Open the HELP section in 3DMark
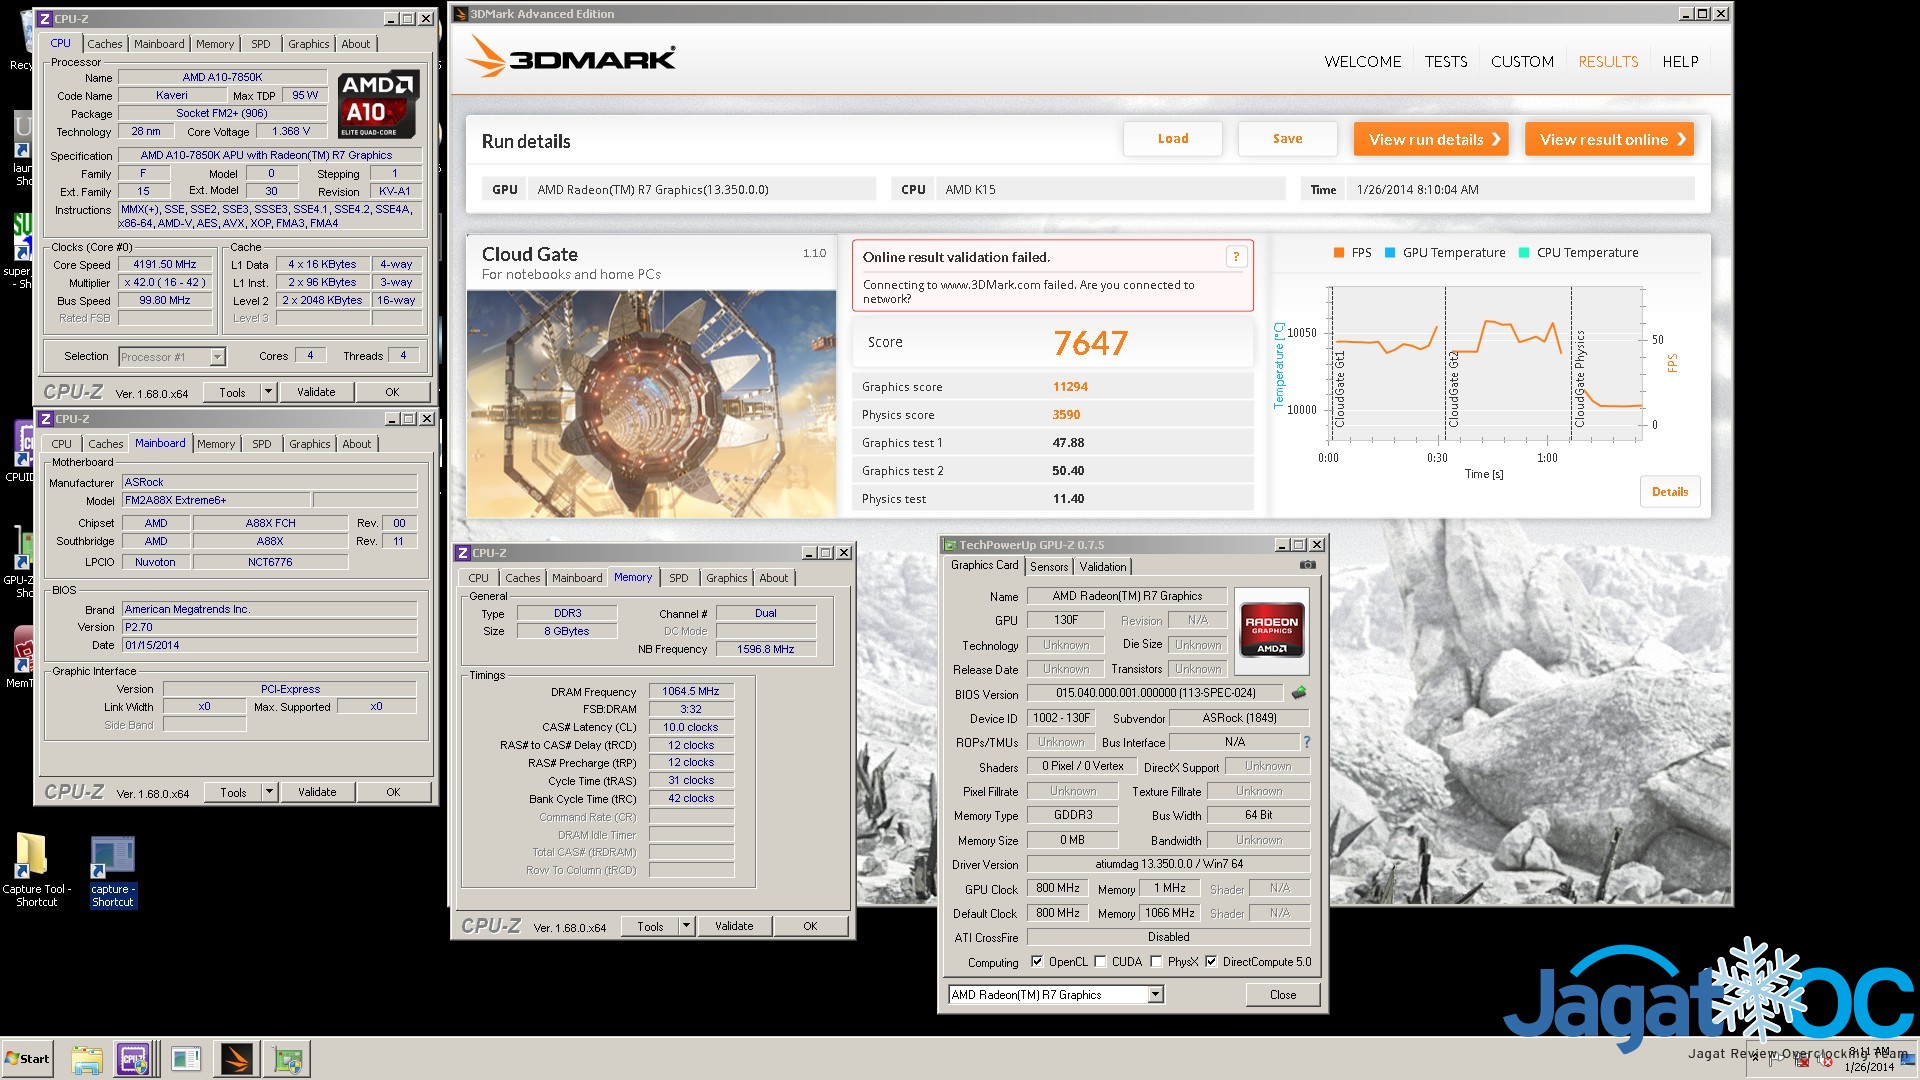The image size is (1920, 1080). point(1680,61)
